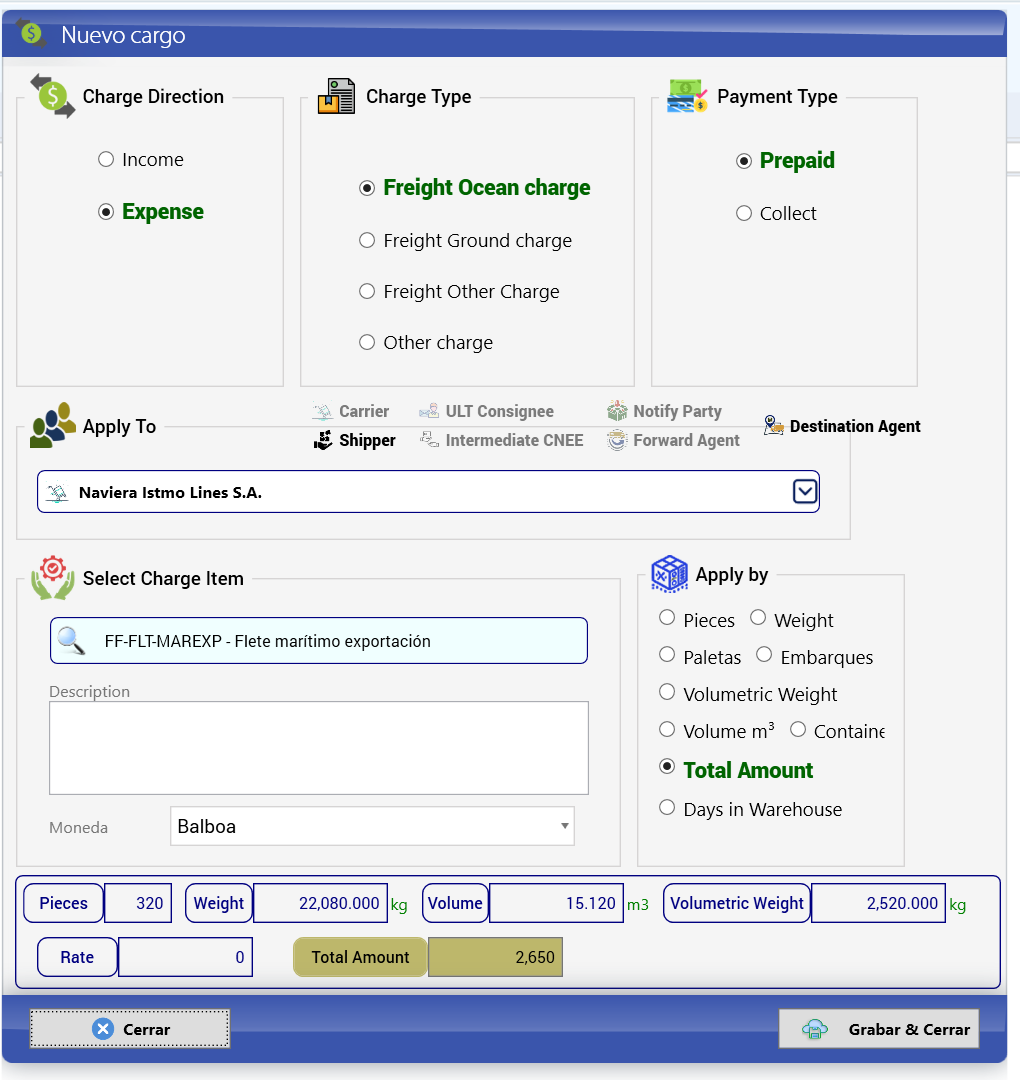Click the Payment Type money icon
Screen dimensions: 1020x1080
687,96
